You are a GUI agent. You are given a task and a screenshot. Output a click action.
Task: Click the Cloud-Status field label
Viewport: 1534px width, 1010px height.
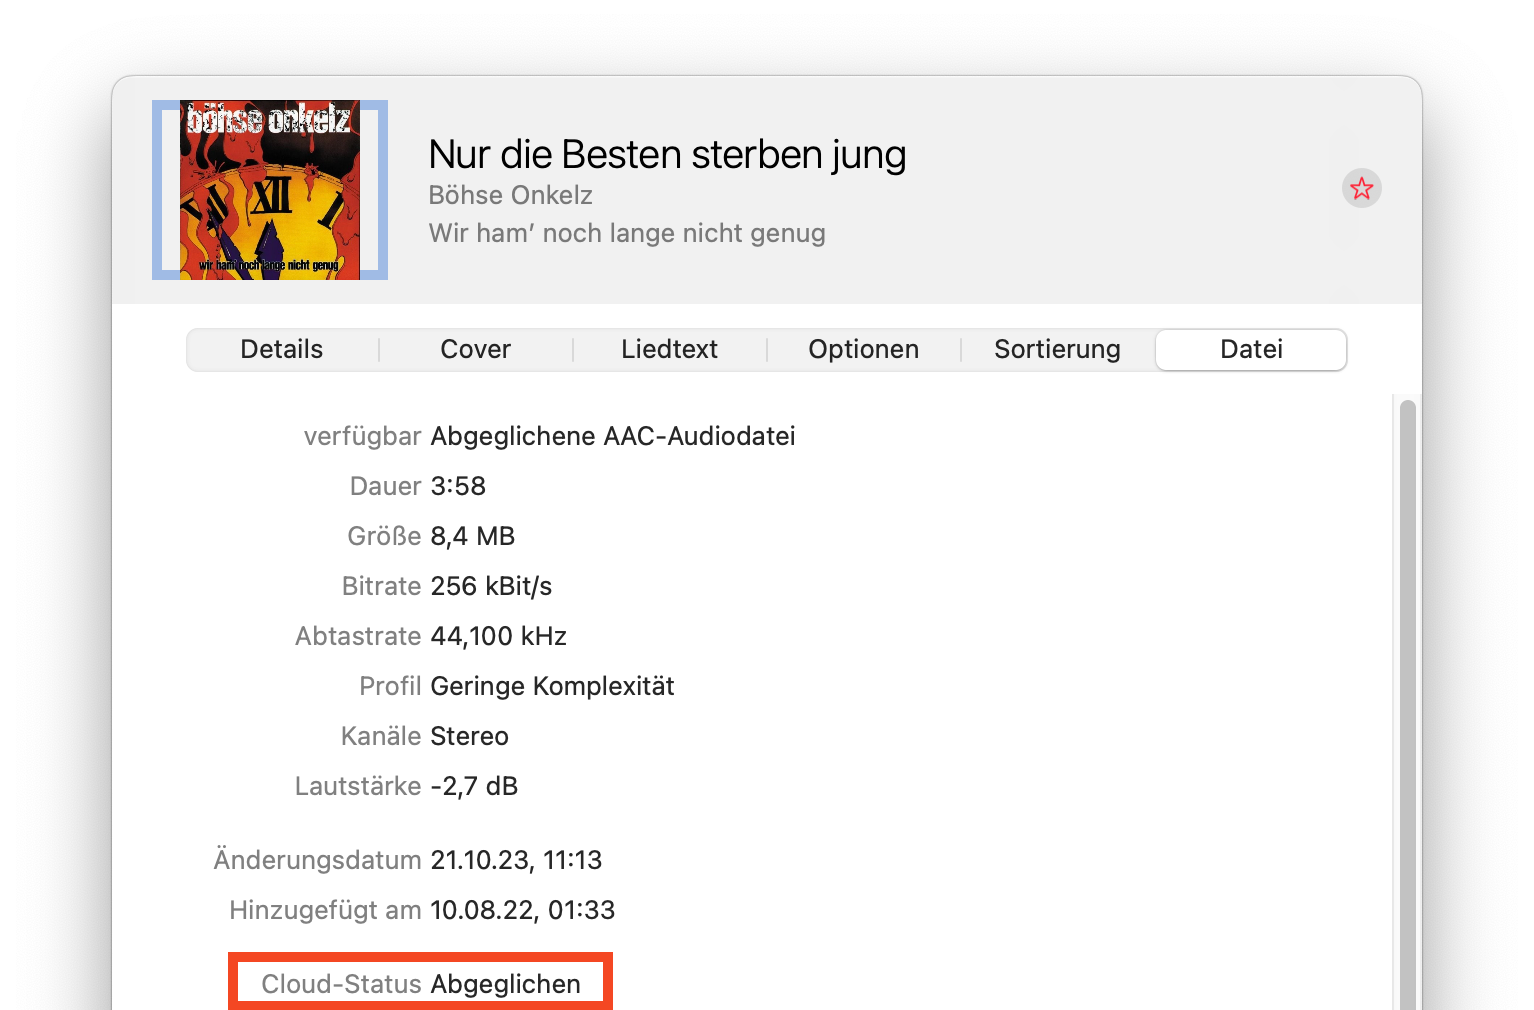[341, 984]
